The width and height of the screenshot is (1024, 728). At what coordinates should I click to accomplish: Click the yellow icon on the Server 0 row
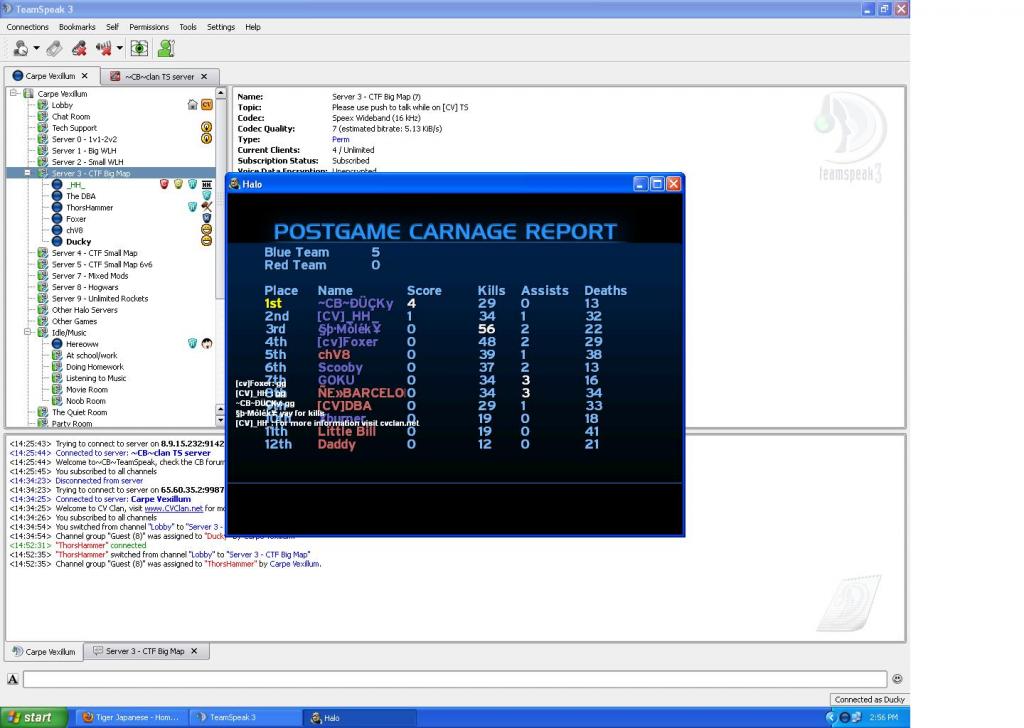[x=206, y=138]
